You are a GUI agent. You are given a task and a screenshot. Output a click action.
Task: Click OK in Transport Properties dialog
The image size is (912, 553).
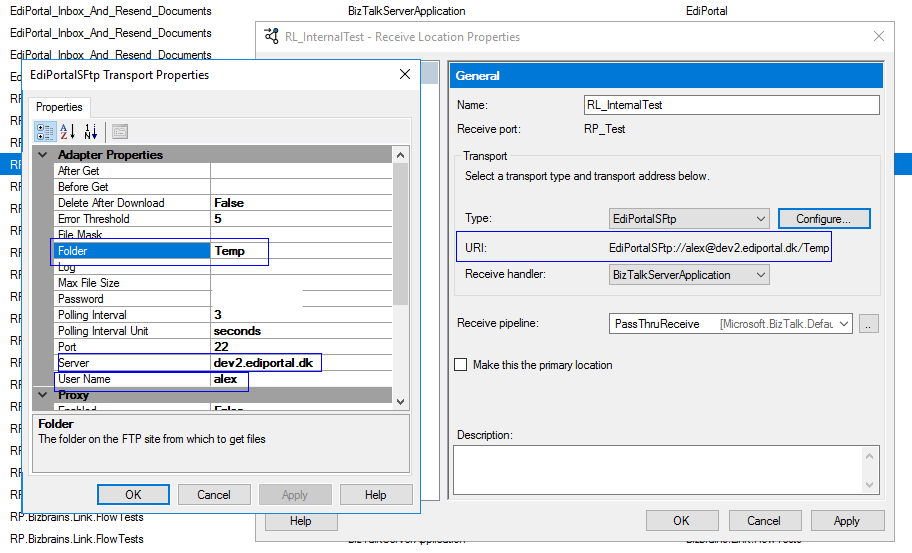133,495
